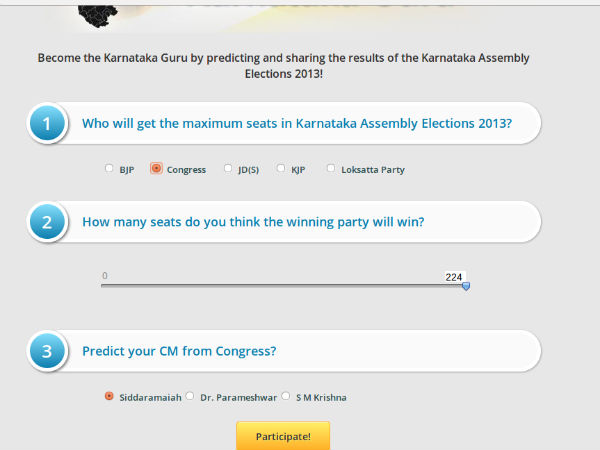Viewport: 600px width, 450px height.
Task: Choose S M Krishna as CM
Action: (x=285, y=396)
